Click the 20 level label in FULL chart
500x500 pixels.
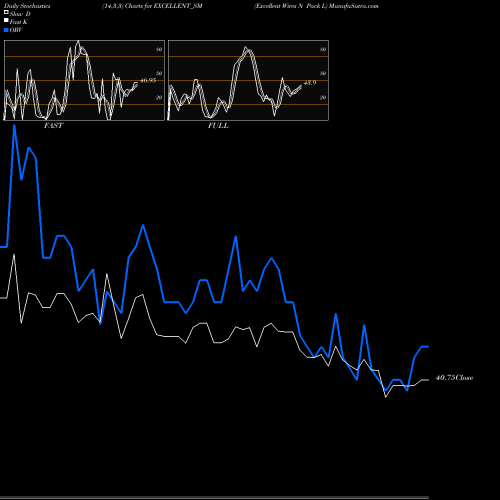[323, 97]
